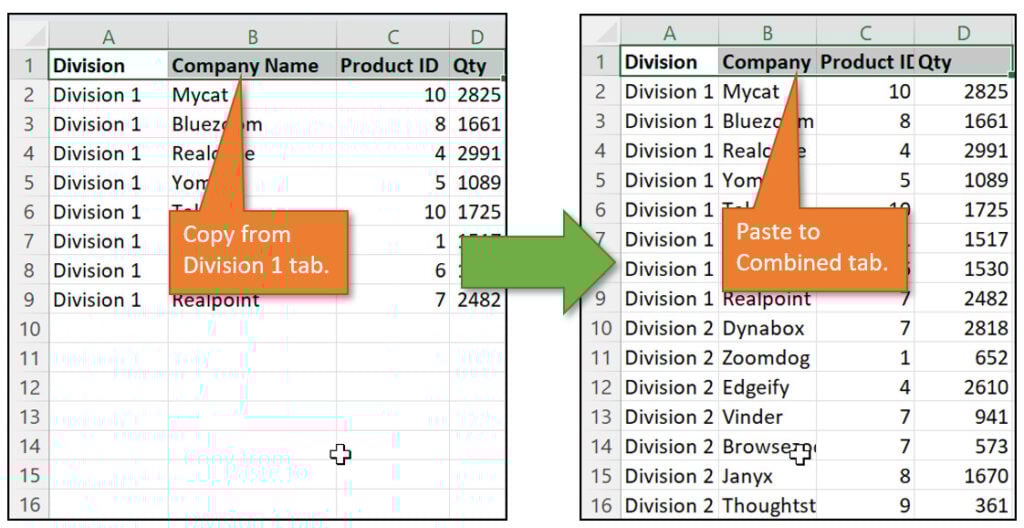Click the select-all corner in left spreadsheet

[29, 37]
